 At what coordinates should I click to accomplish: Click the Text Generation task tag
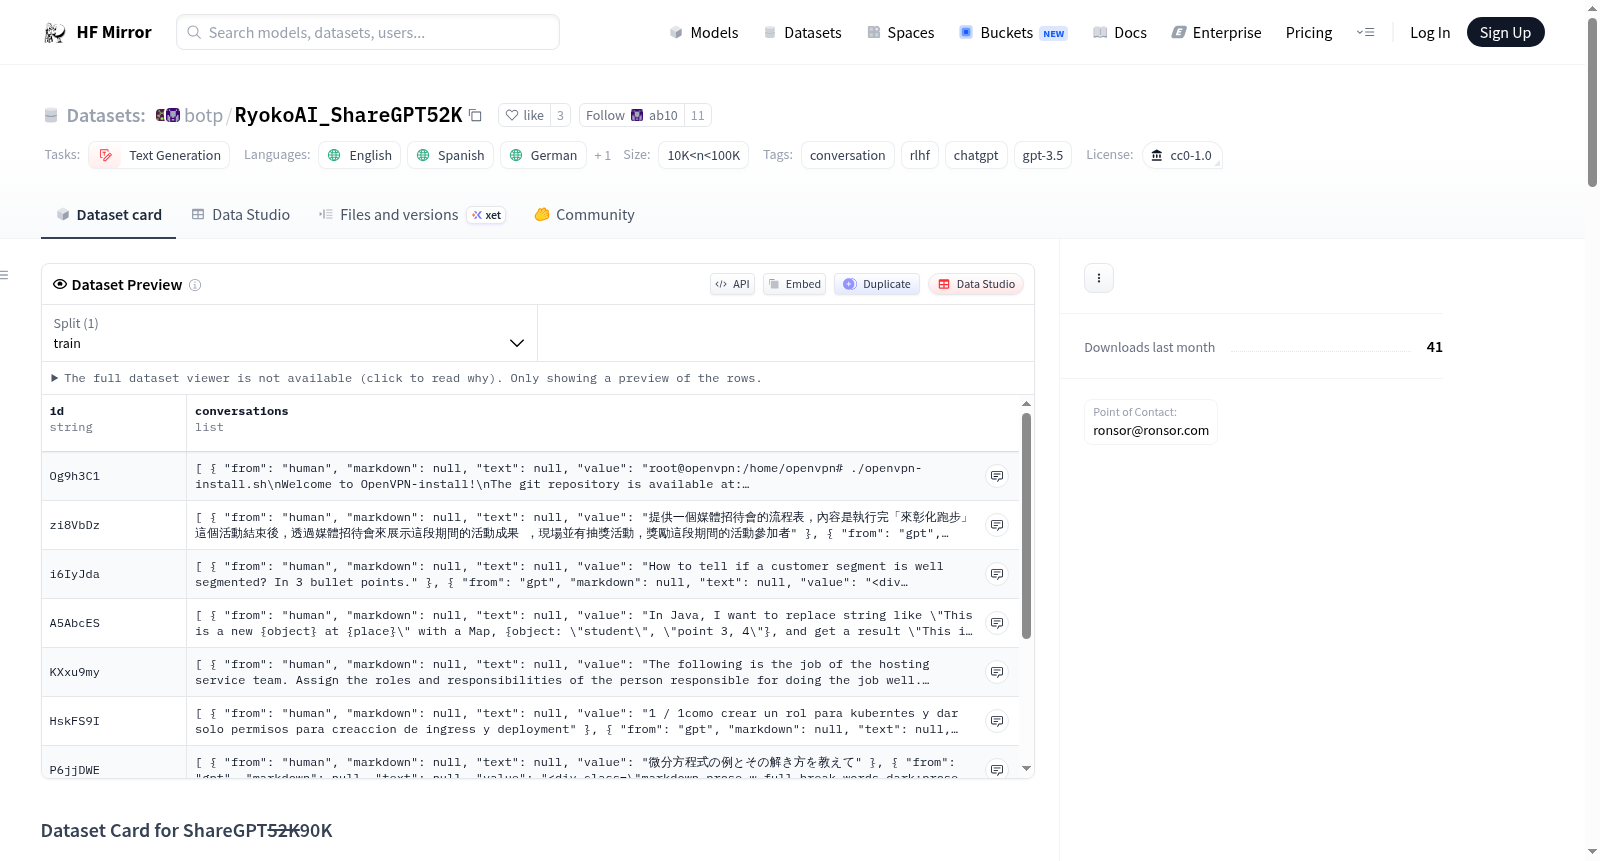[x=159, y=156]
